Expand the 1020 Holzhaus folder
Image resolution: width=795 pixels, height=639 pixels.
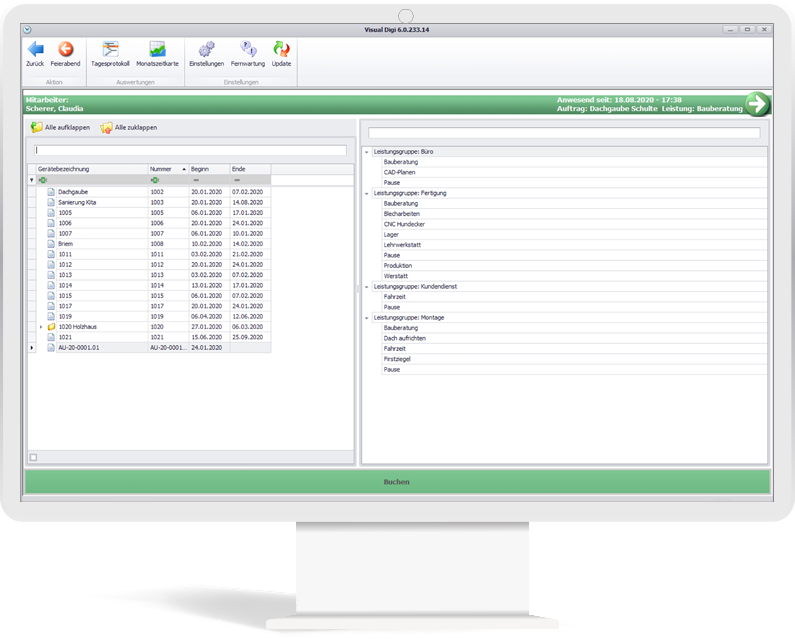[x=40, y=326]
